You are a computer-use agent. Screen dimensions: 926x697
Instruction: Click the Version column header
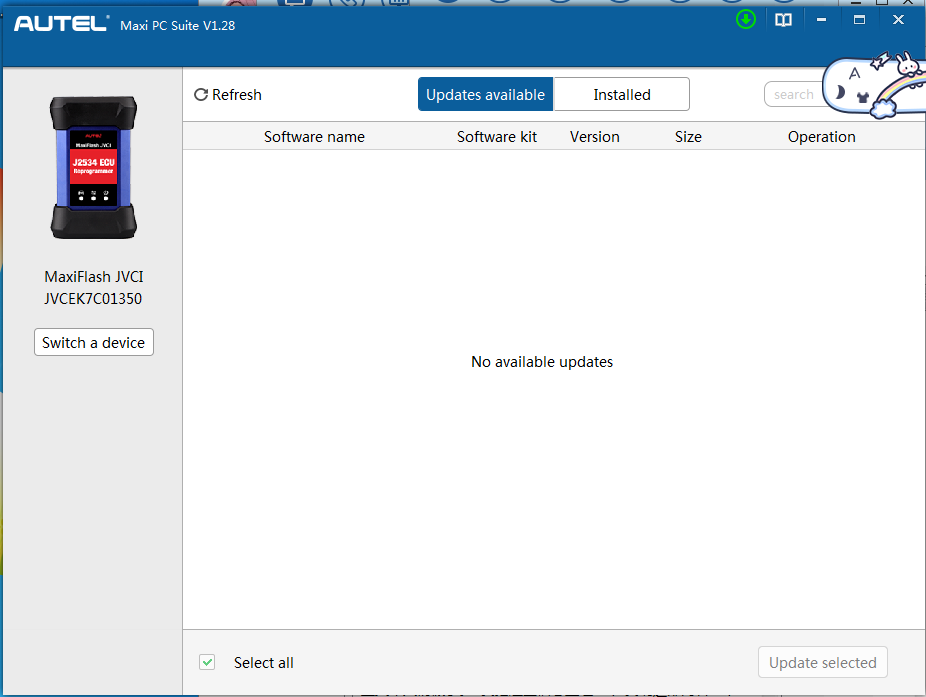(595, 136)
